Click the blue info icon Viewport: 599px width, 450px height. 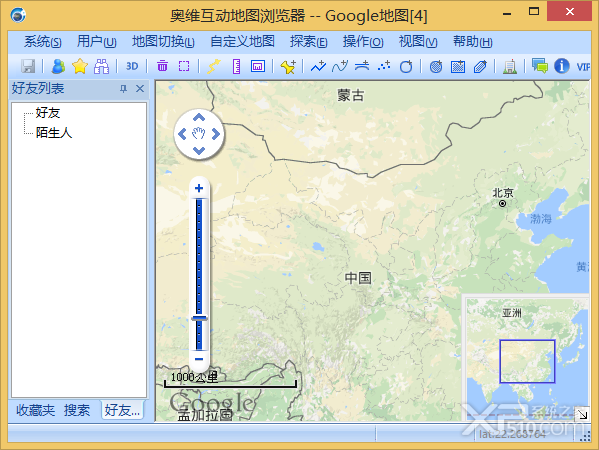(562, 66)
